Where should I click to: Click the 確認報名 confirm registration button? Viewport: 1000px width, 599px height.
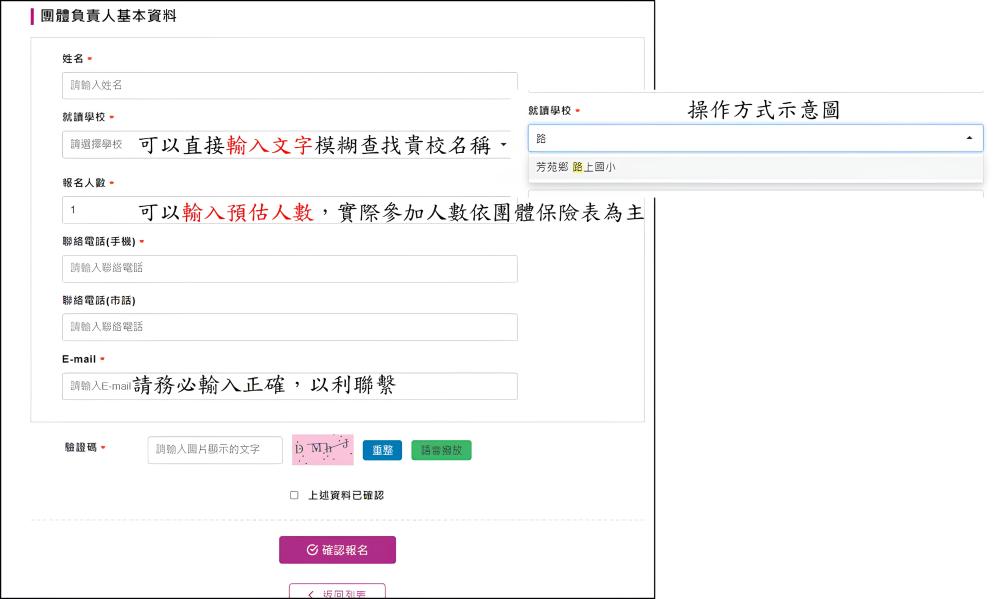click(337, 549)
